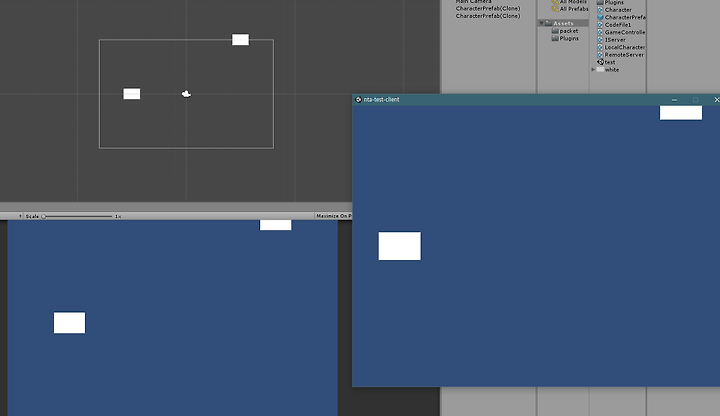Screen dimensions: 720x416
Task: Select the RemoteServer script icon
Action: click(x=600, y=55)
